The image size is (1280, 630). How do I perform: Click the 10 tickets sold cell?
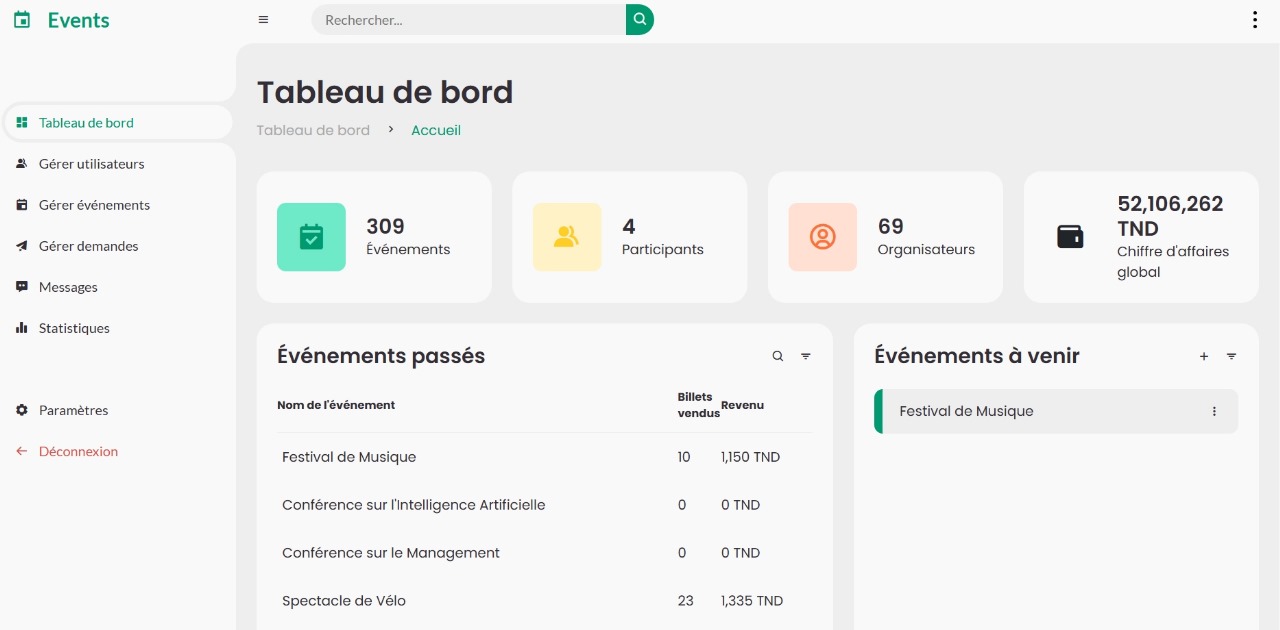click(684, 457)
